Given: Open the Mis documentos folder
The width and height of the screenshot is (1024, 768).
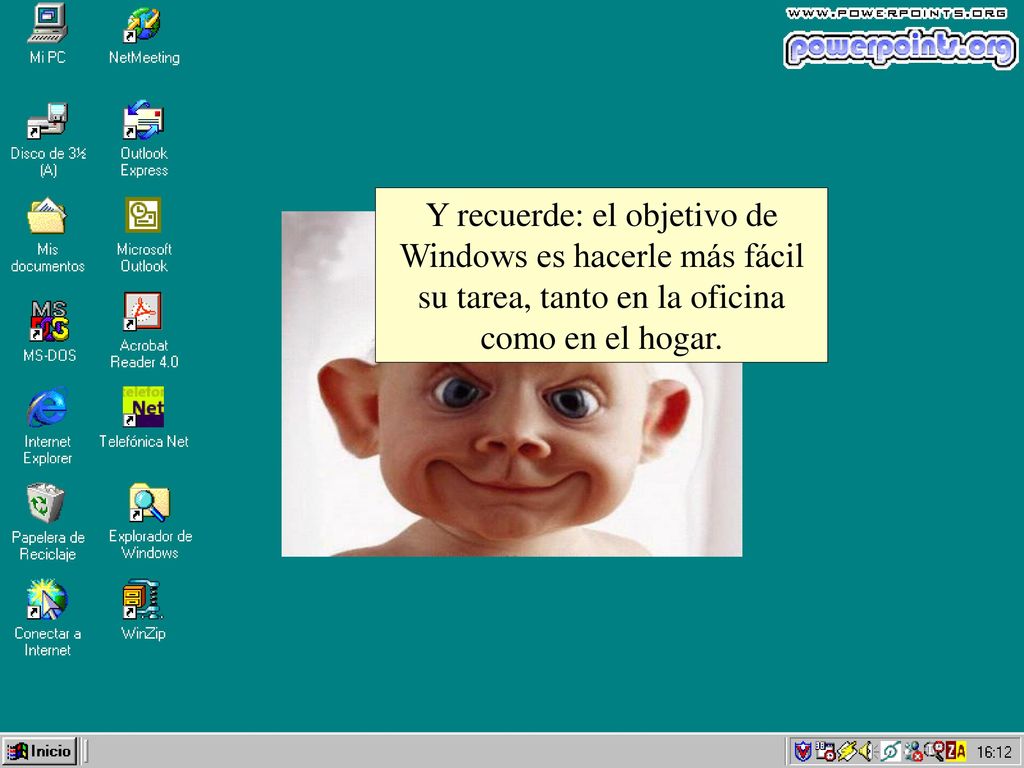Looking at the screenshot, I should (48, 235).
